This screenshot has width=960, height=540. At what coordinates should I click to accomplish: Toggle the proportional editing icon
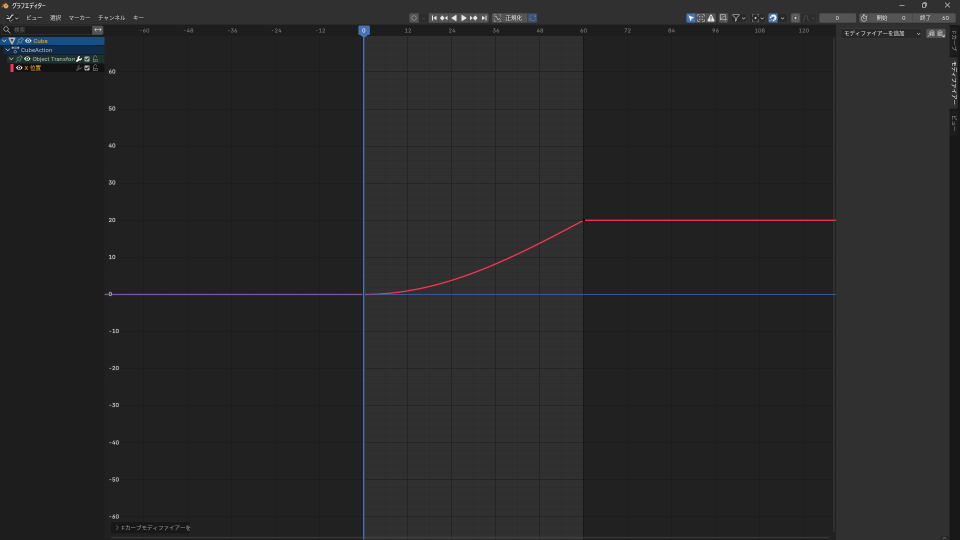[795, 18]
